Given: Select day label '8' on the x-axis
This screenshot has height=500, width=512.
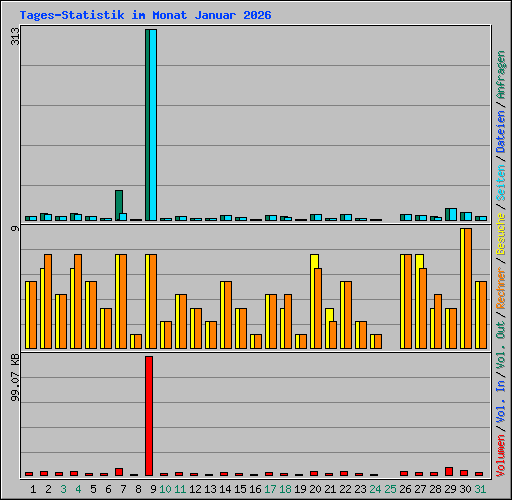Looking at the screenshot, I should tap(138, 489).
